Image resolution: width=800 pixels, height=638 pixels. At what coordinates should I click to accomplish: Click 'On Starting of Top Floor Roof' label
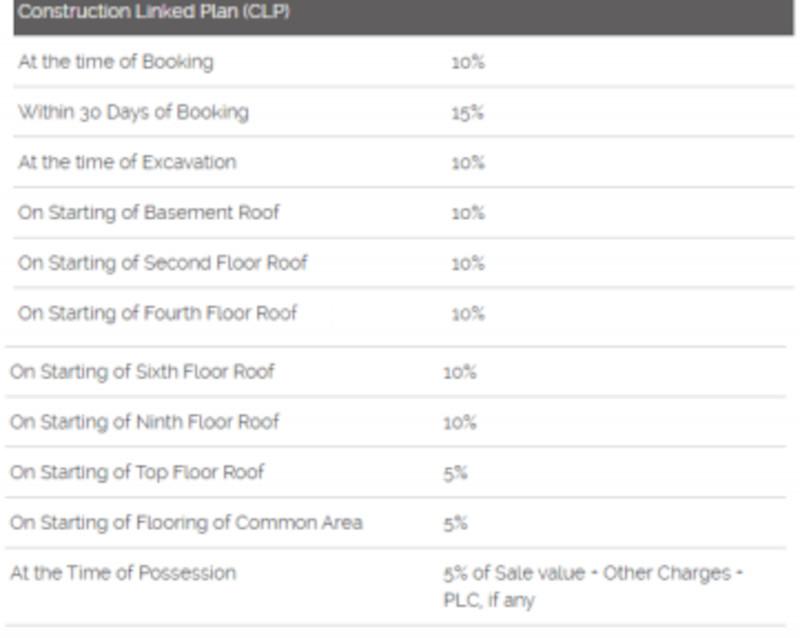pyautogui.click(x=137, y=472)
